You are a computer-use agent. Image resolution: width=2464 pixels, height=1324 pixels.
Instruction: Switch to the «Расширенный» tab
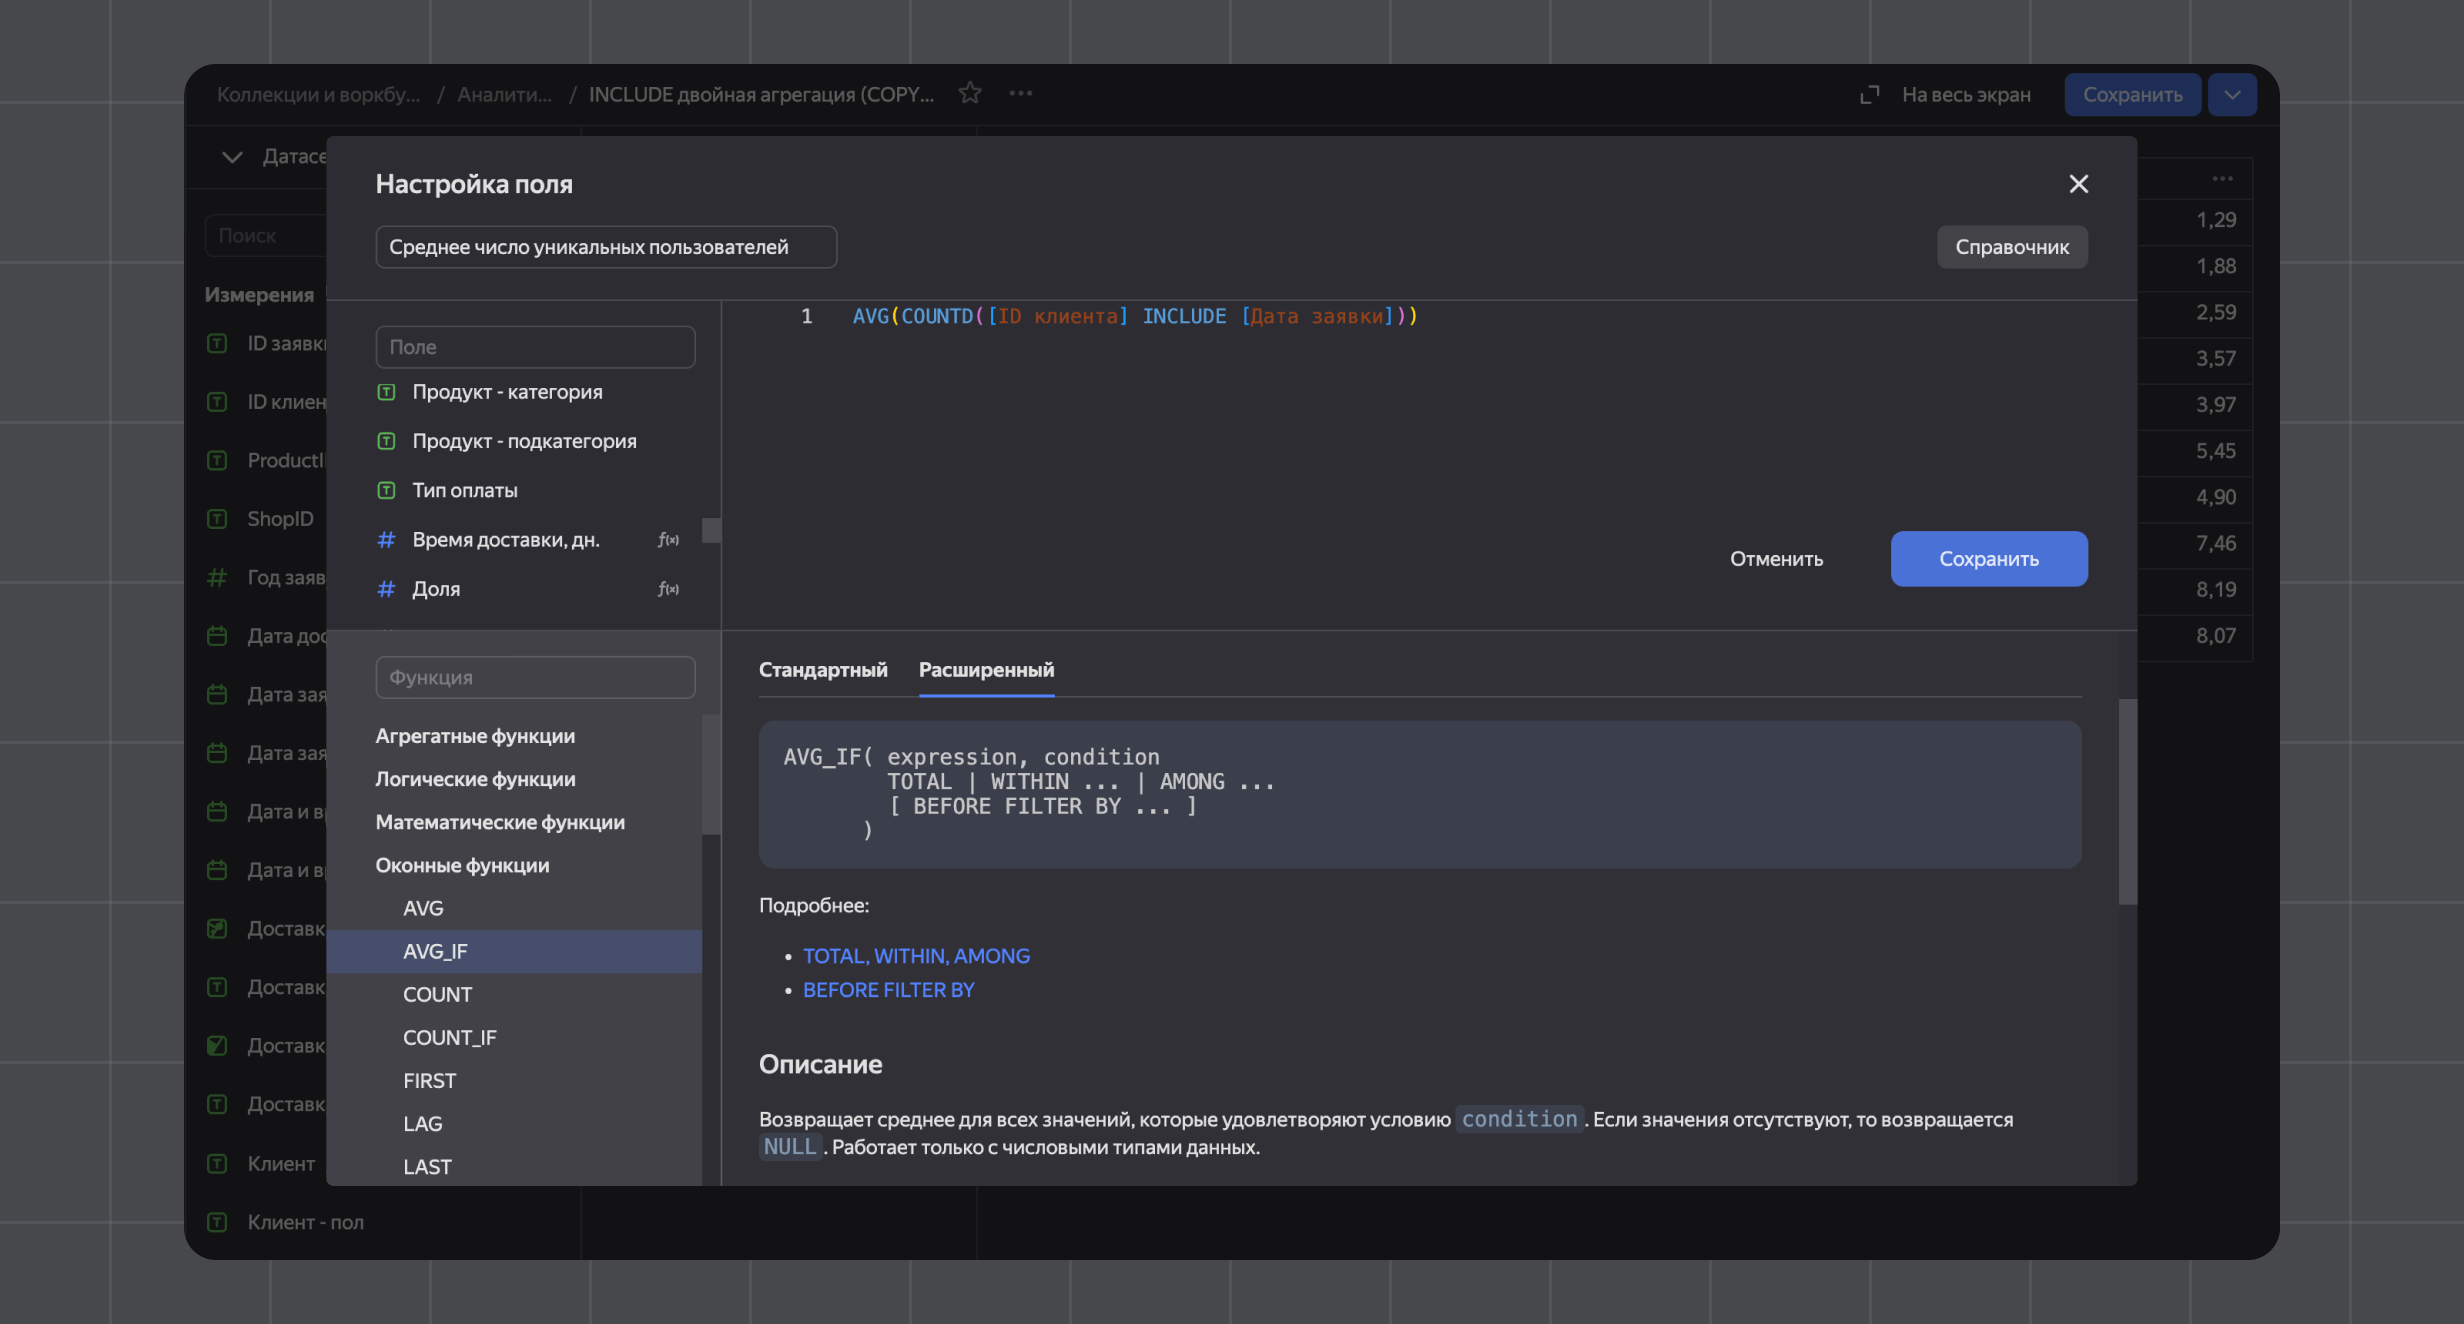pyautogui.click(x=986, y=669)
